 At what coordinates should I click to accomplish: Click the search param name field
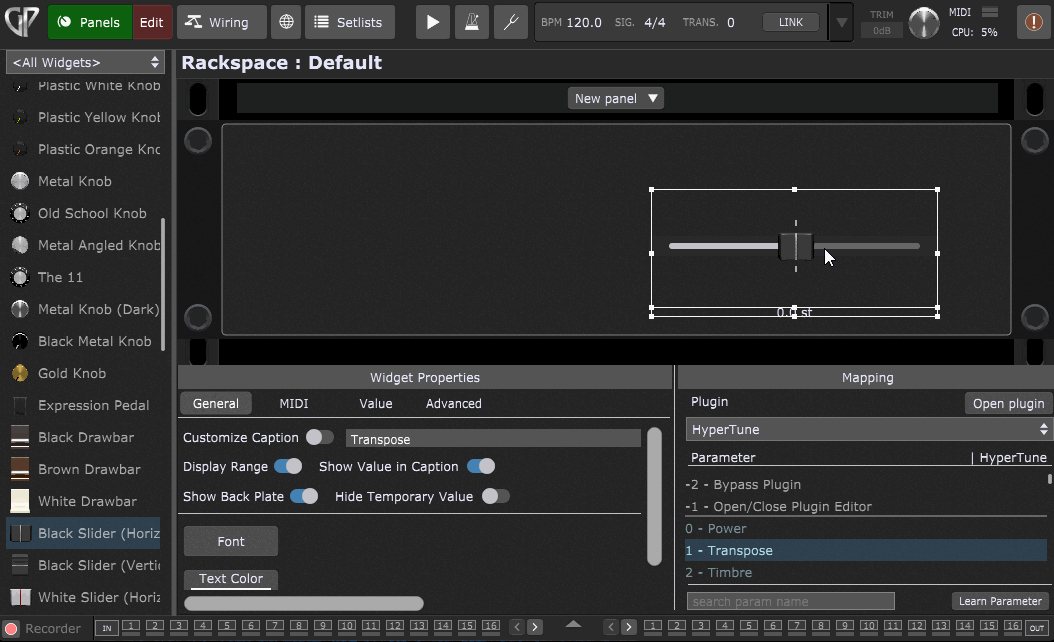[x=790, y=601]
